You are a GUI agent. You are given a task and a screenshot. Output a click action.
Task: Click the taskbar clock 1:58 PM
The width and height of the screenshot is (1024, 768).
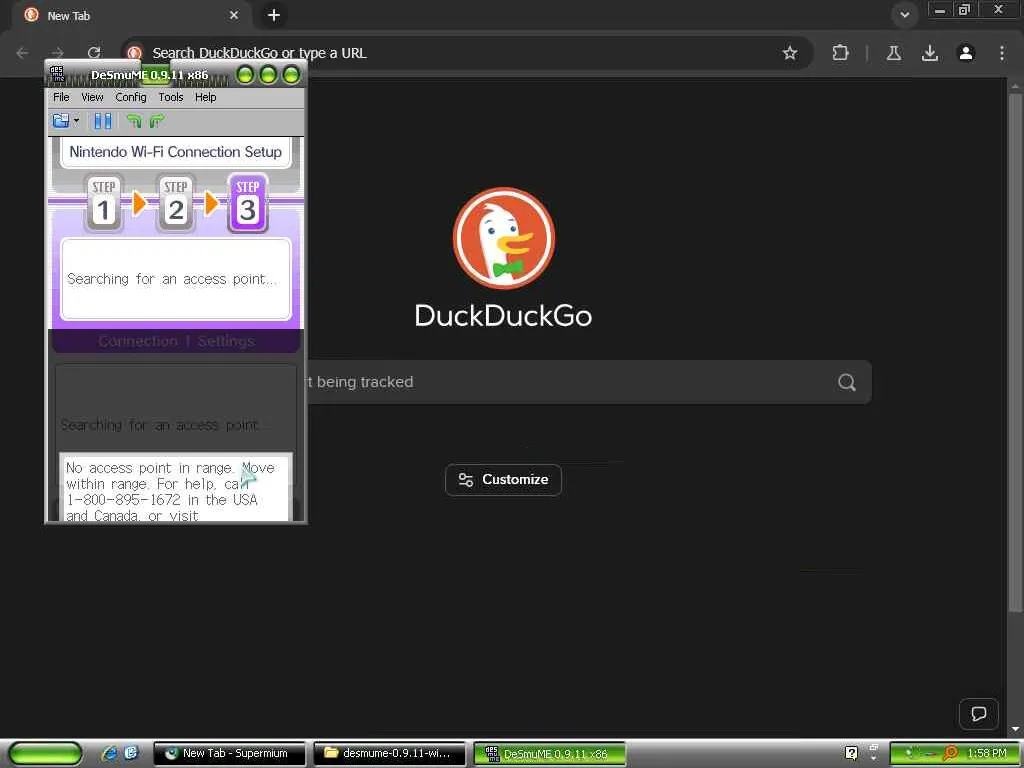tap(987, 753)
